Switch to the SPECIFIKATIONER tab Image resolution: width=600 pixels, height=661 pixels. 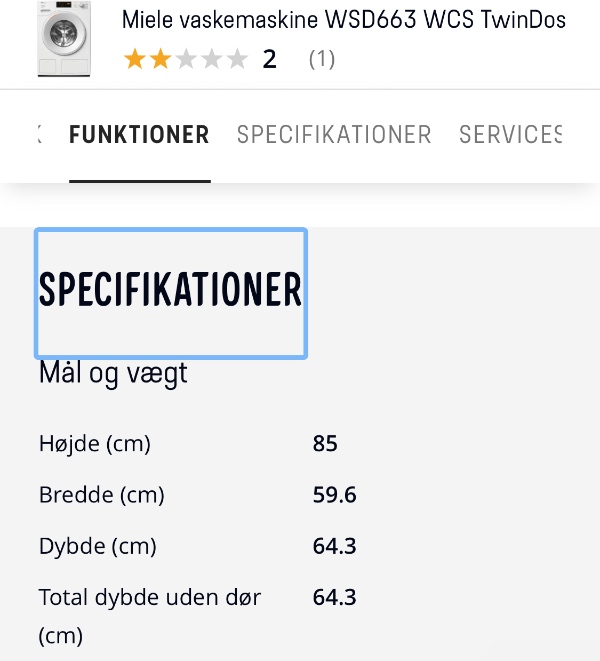tap(334, 135)
